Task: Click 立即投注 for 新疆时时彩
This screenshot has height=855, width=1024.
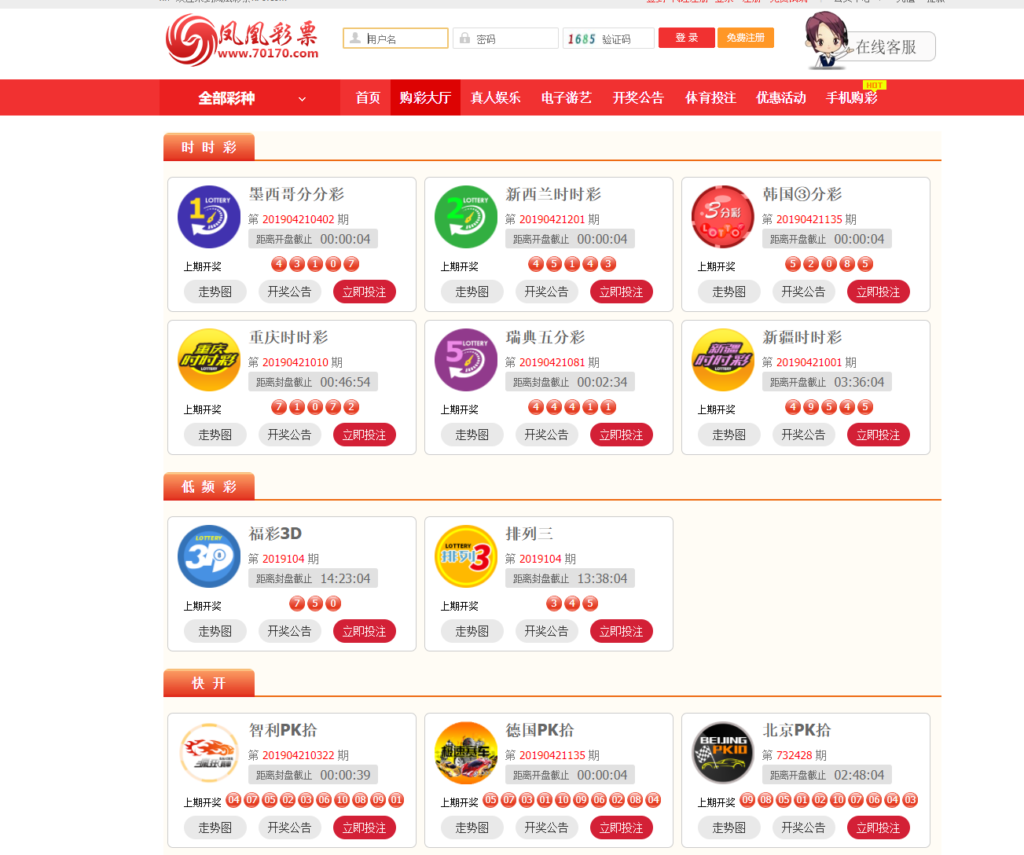Action: tap(878, 435)
